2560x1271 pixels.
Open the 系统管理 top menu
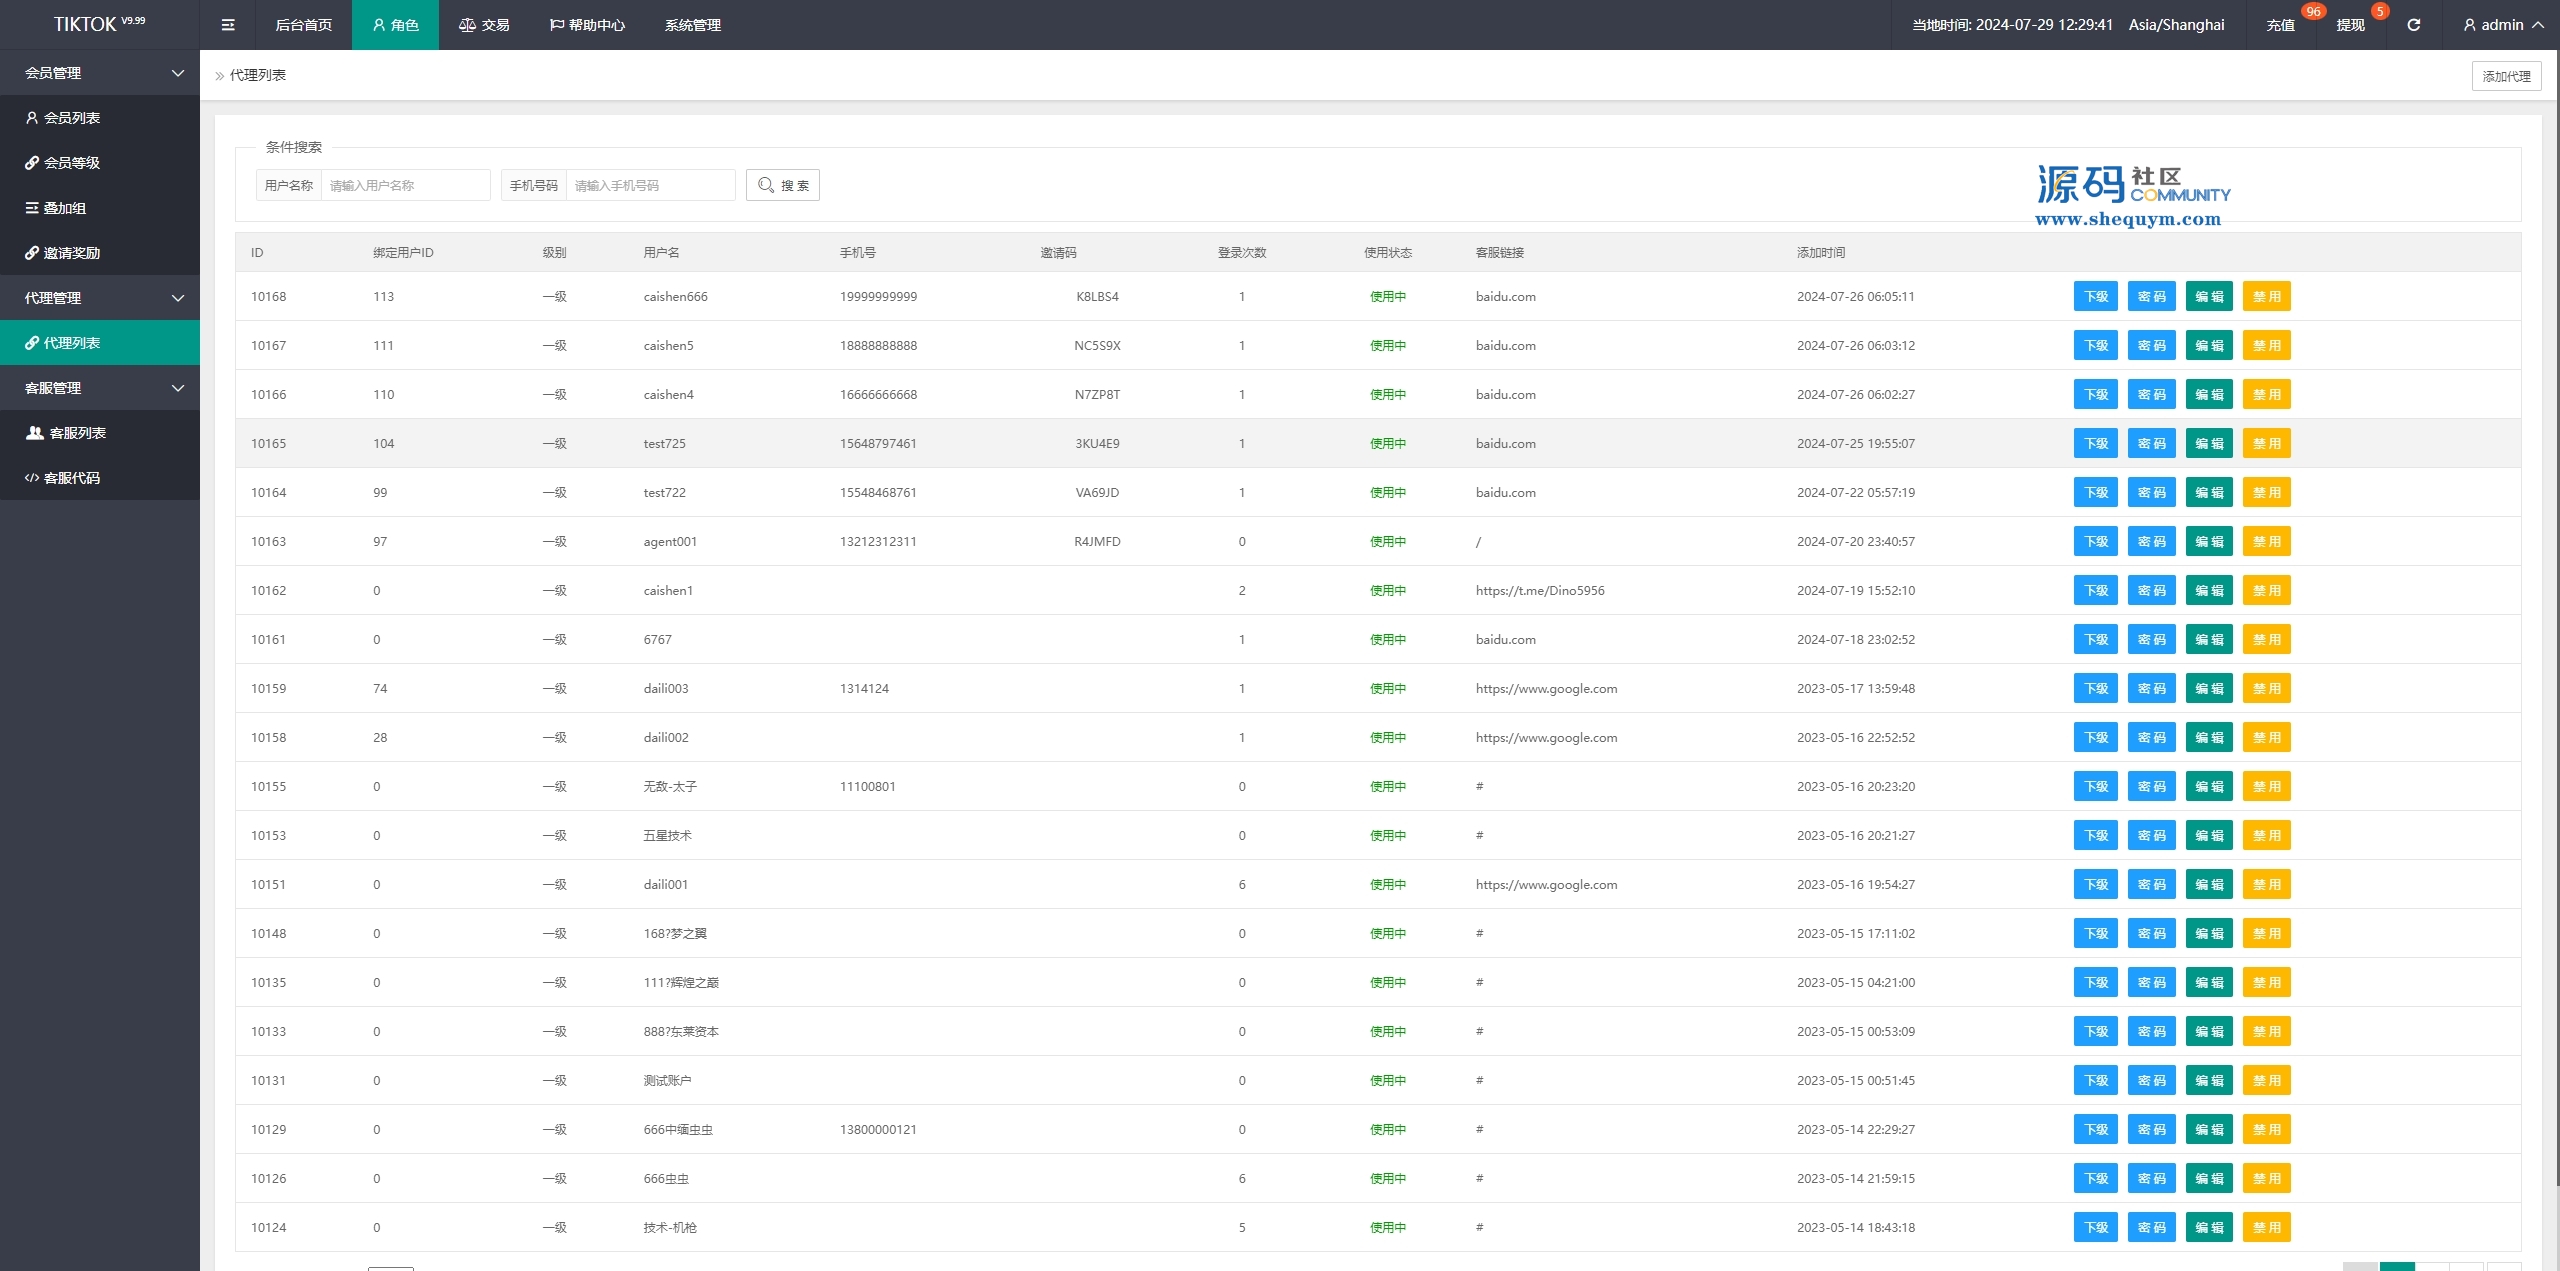692,25
